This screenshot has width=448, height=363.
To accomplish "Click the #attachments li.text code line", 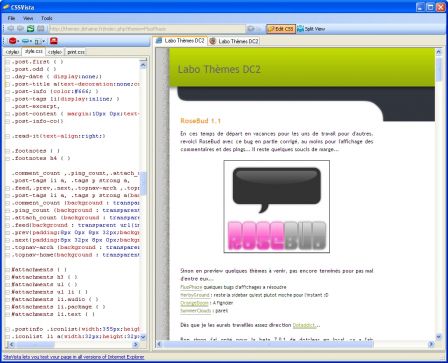I will 53,314.
